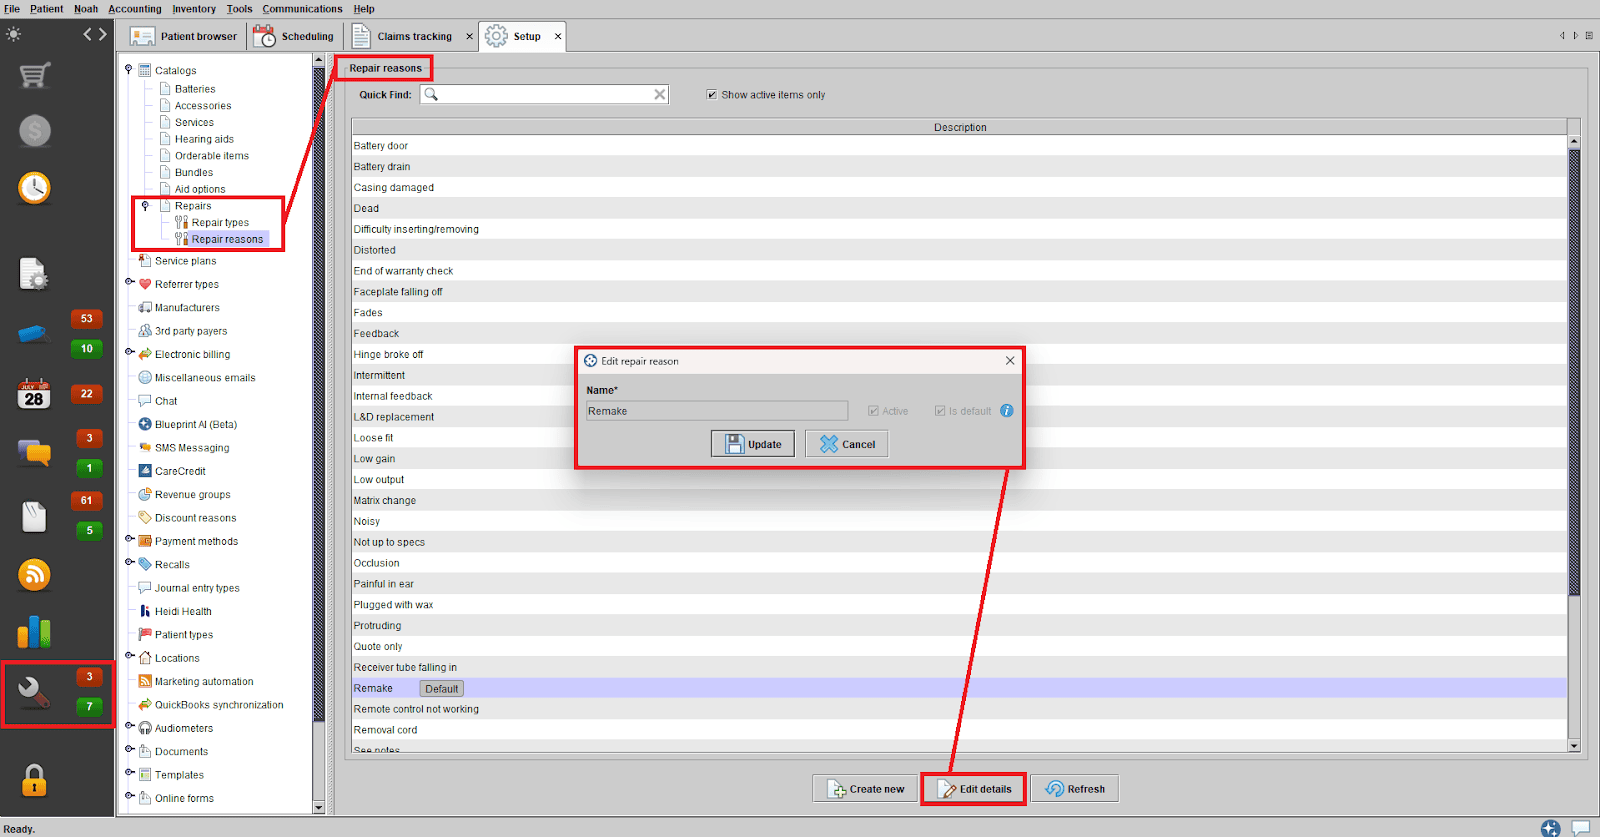Open the bar chart reports icon
Screen dimensions: 1600x837
tap(34, 632)
